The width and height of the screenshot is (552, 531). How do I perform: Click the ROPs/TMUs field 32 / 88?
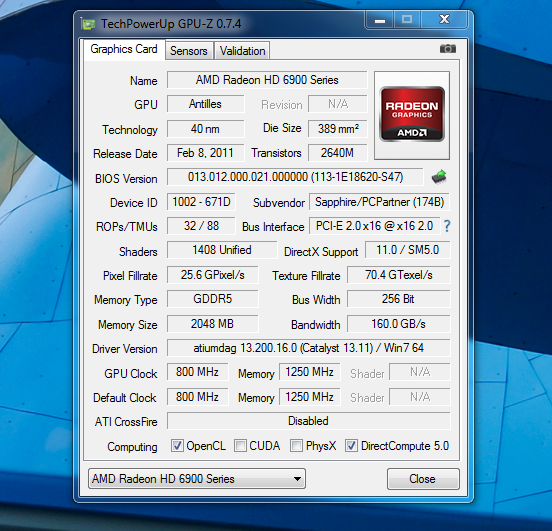(x=201, y=226)
